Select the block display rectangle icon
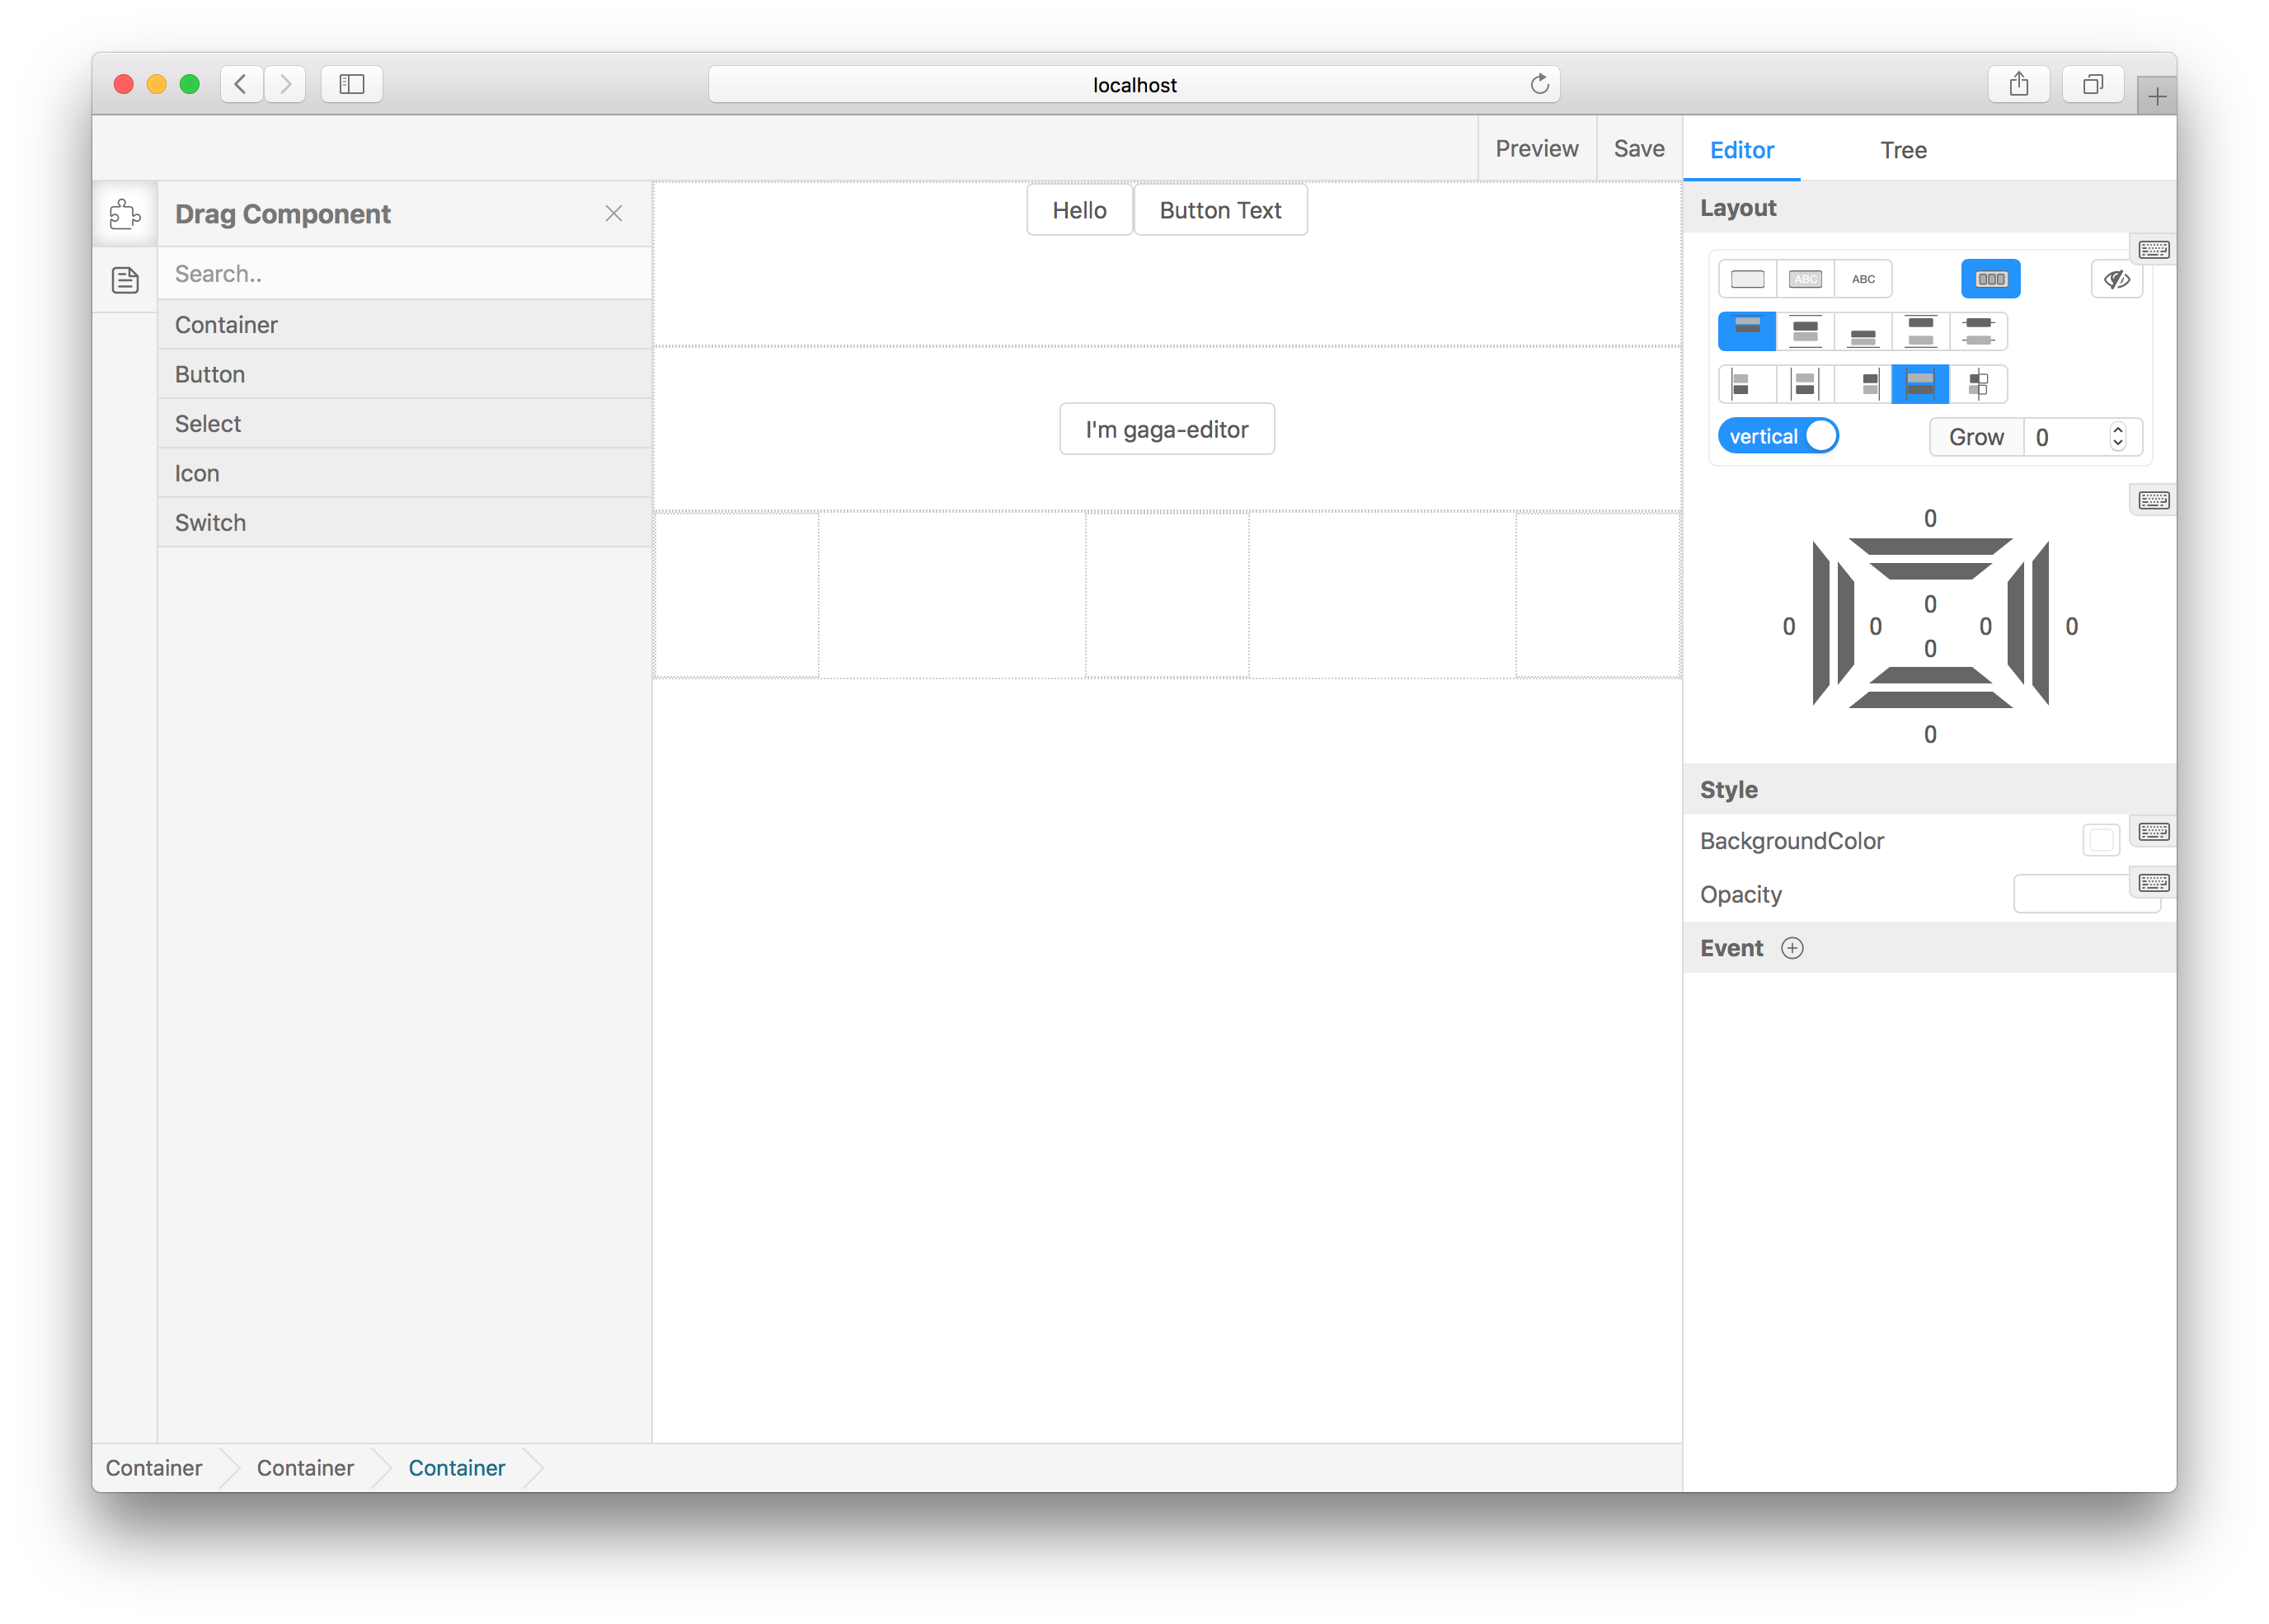2269x1624 pixels. click(x=1747, y=279)
